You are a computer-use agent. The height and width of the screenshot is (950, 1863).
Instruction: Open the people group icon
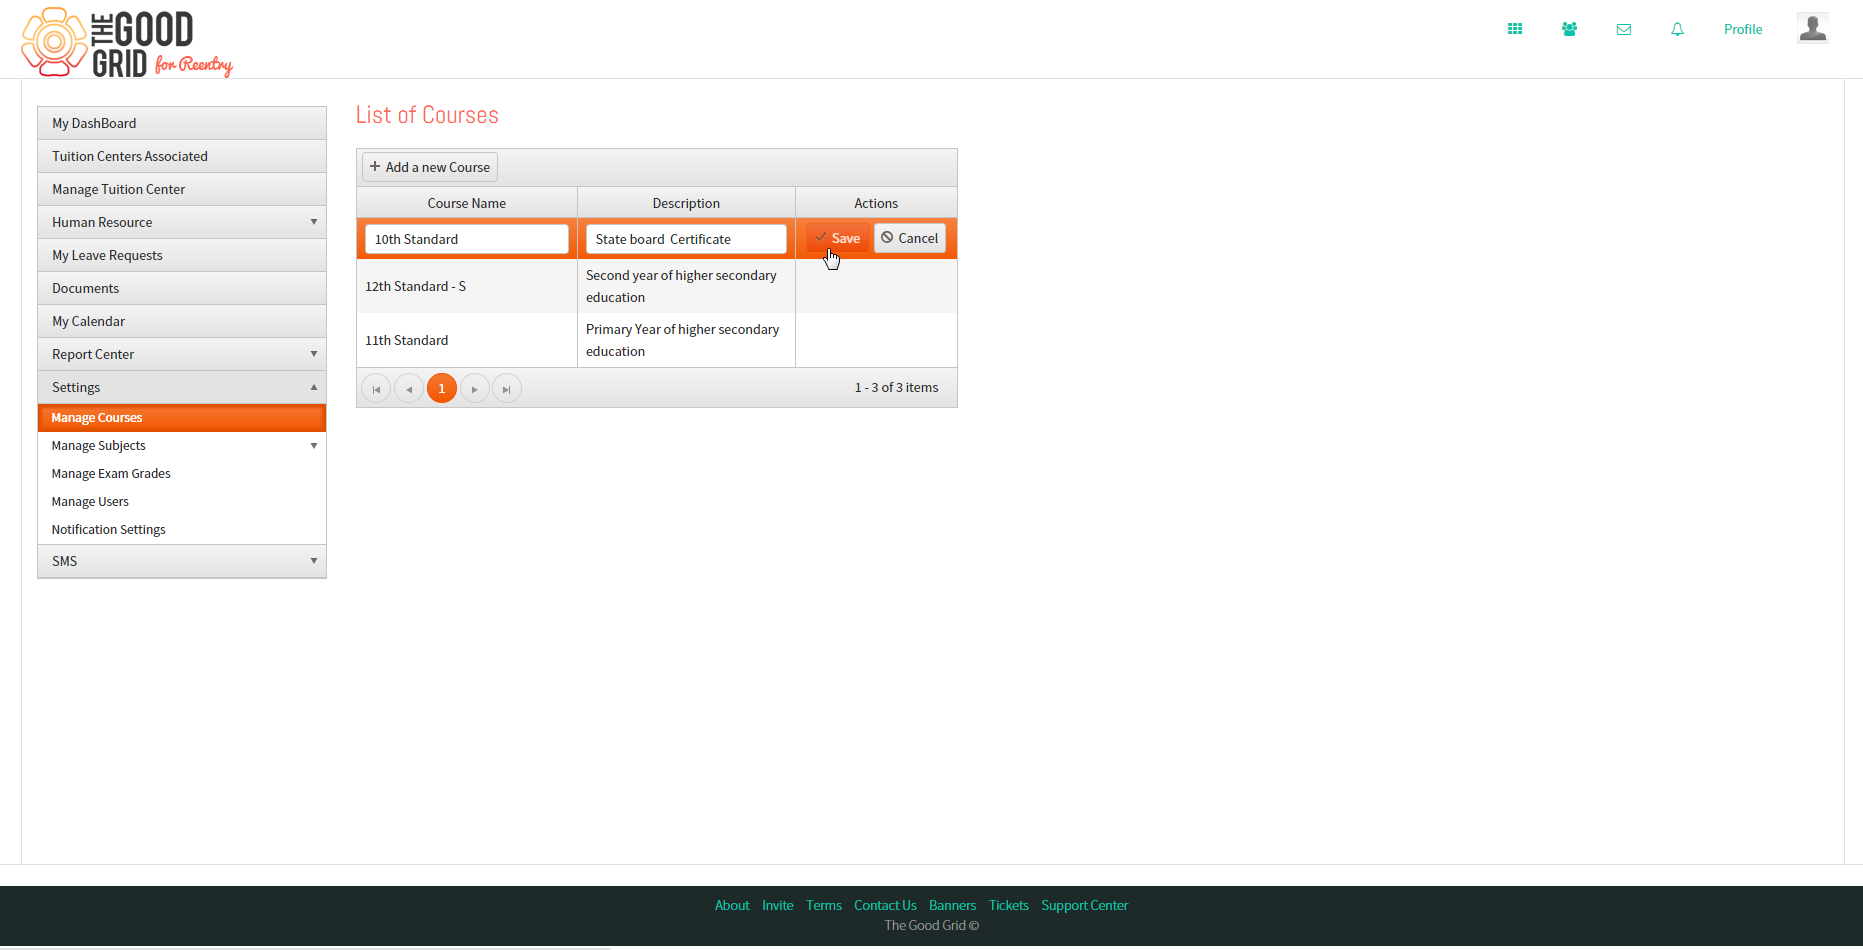tap(1569, 29)
